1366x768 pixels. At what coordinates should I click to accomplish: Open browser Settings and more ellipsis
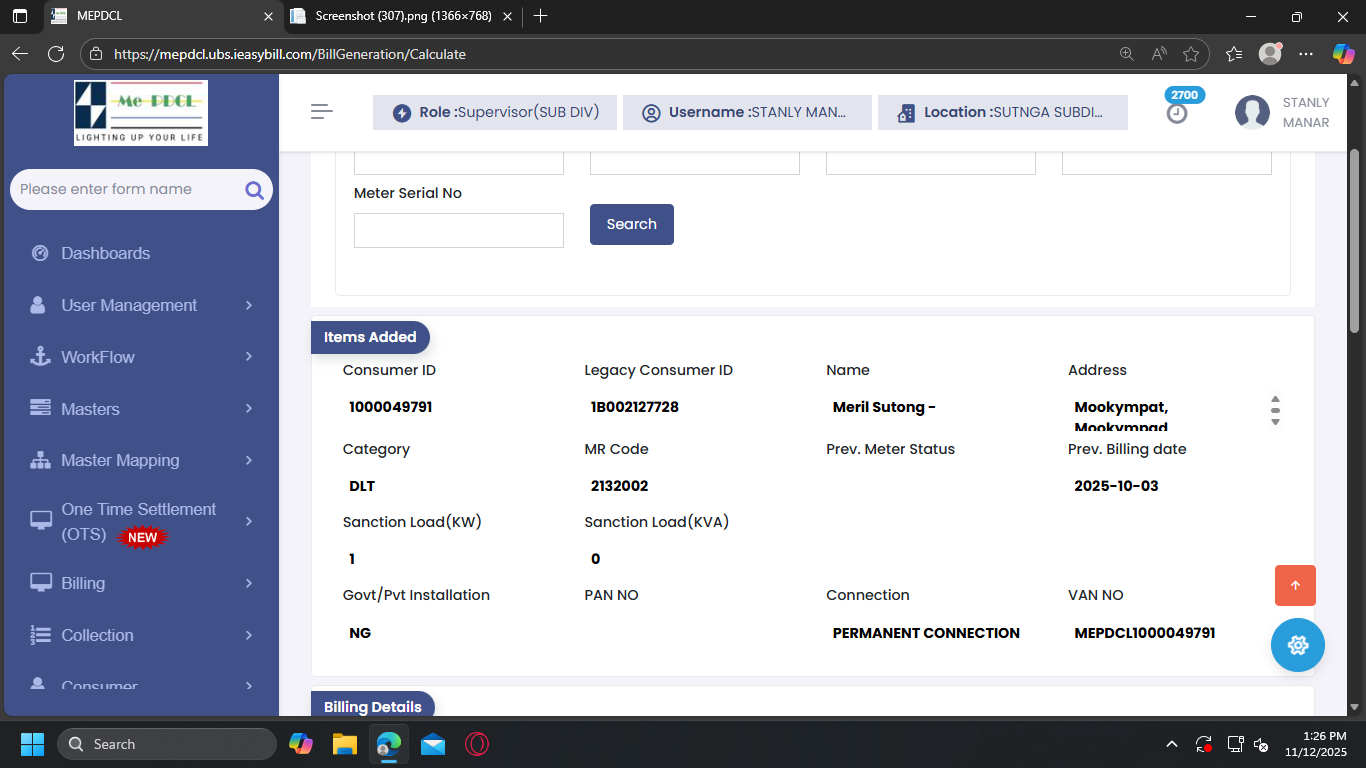[1306, 54]
